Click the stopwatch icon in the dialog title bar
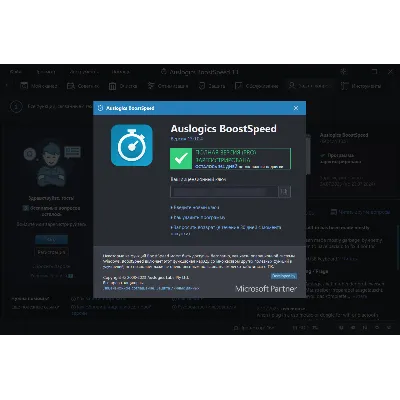The image size is (400, 400). 100,108
